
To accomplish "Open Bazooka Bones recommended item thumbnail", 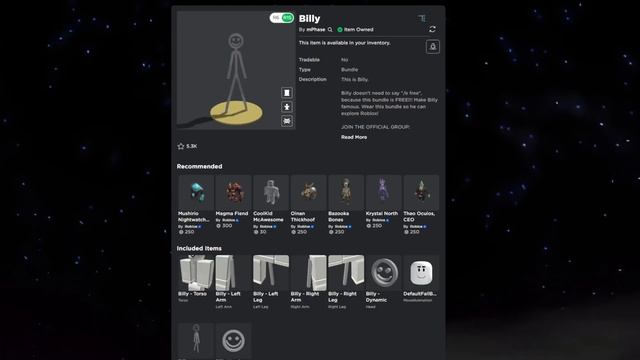I will click(346, 192).
